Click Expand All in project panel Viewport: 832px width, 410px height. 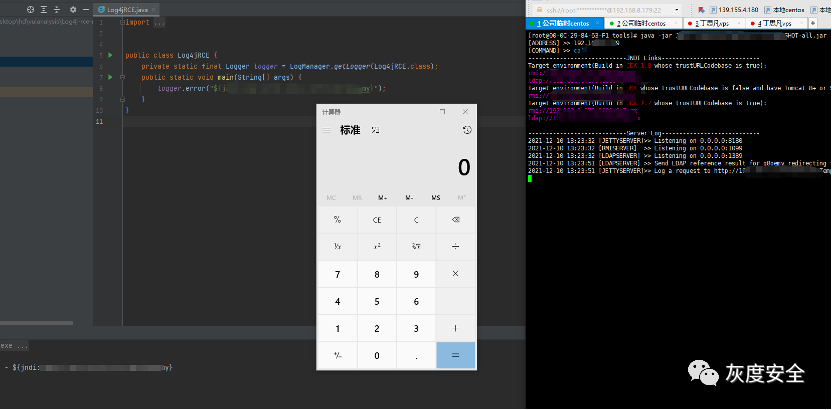point(44,10)
